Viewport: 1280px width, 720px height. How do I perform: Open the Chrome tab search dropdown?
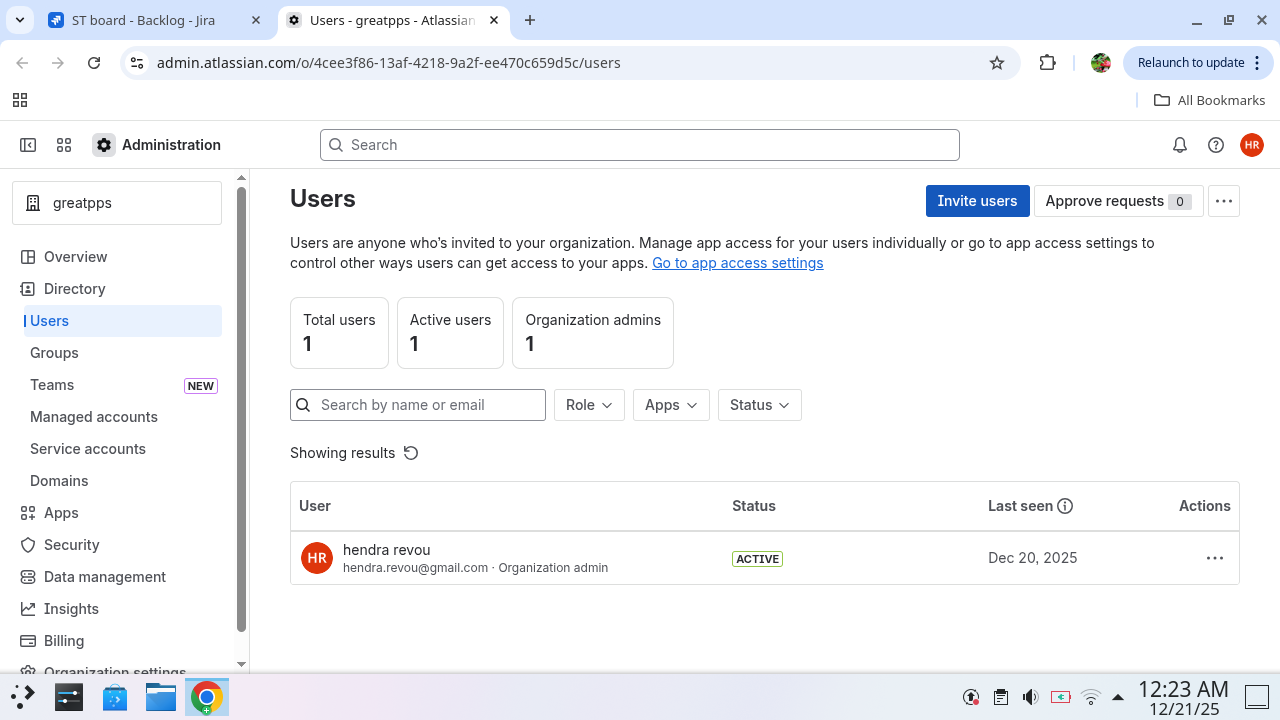(x=19, y=20)
